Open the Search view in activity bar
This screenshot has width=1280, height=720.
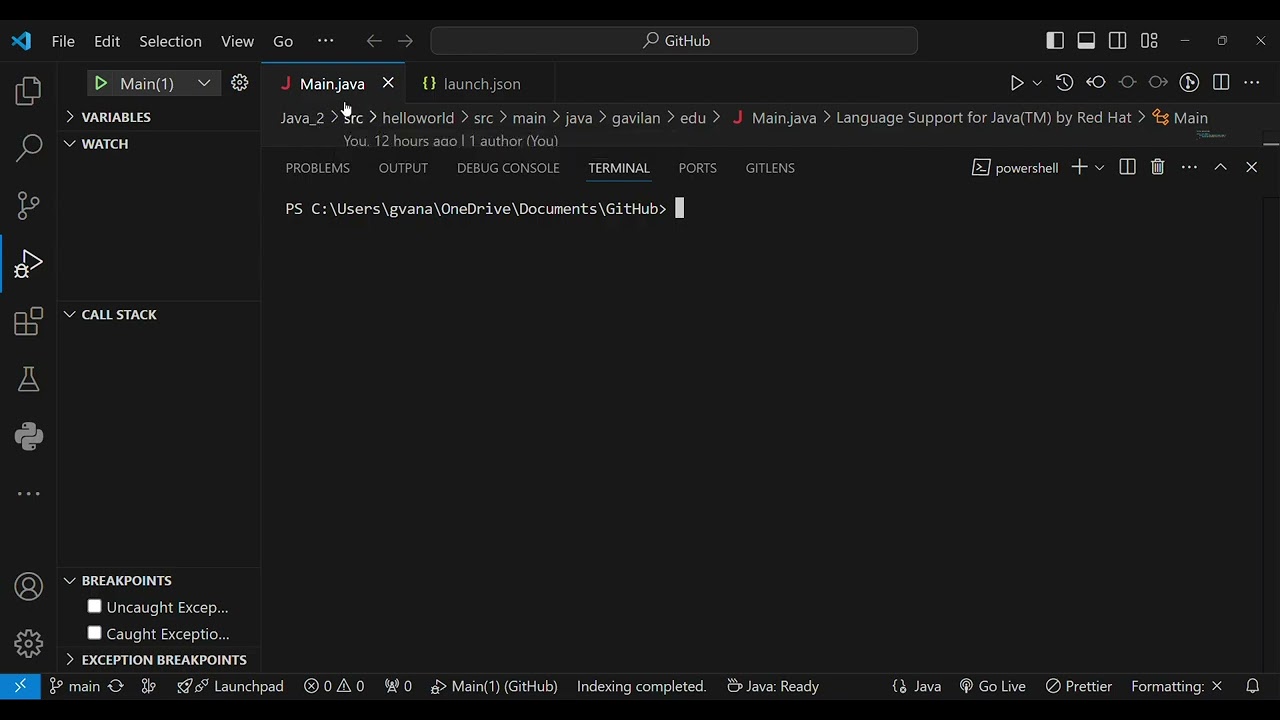[28, 148]
